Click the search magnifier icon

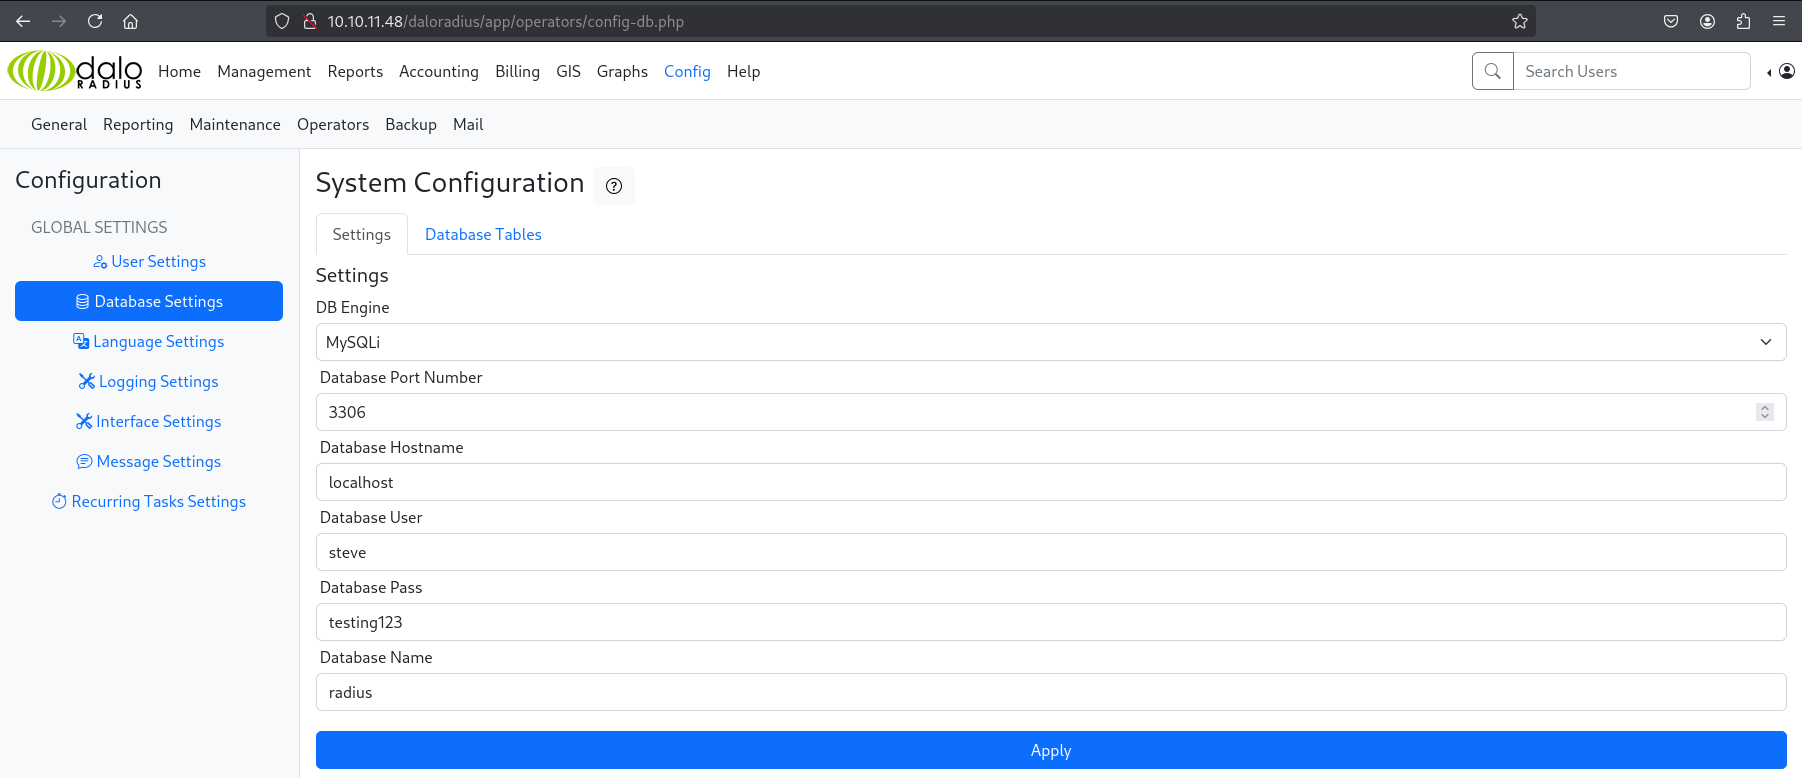(x=1492, y=71)
